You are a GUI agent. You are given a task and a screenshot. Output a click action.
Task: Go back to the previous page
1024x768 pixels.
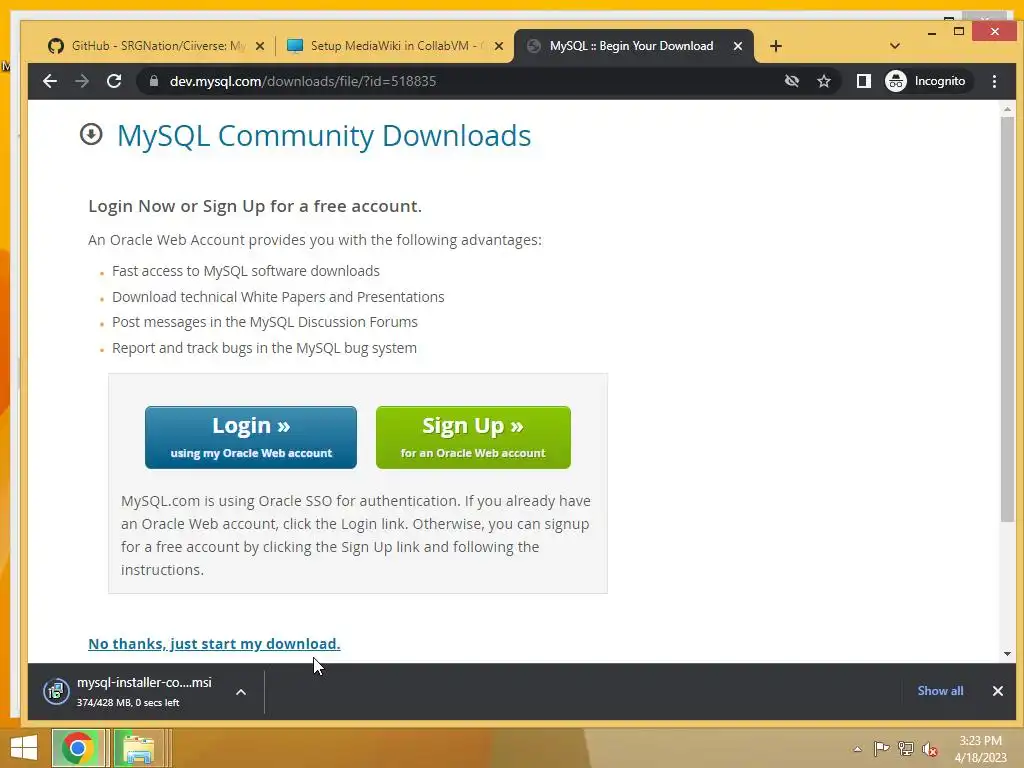[x=50, y=81]
